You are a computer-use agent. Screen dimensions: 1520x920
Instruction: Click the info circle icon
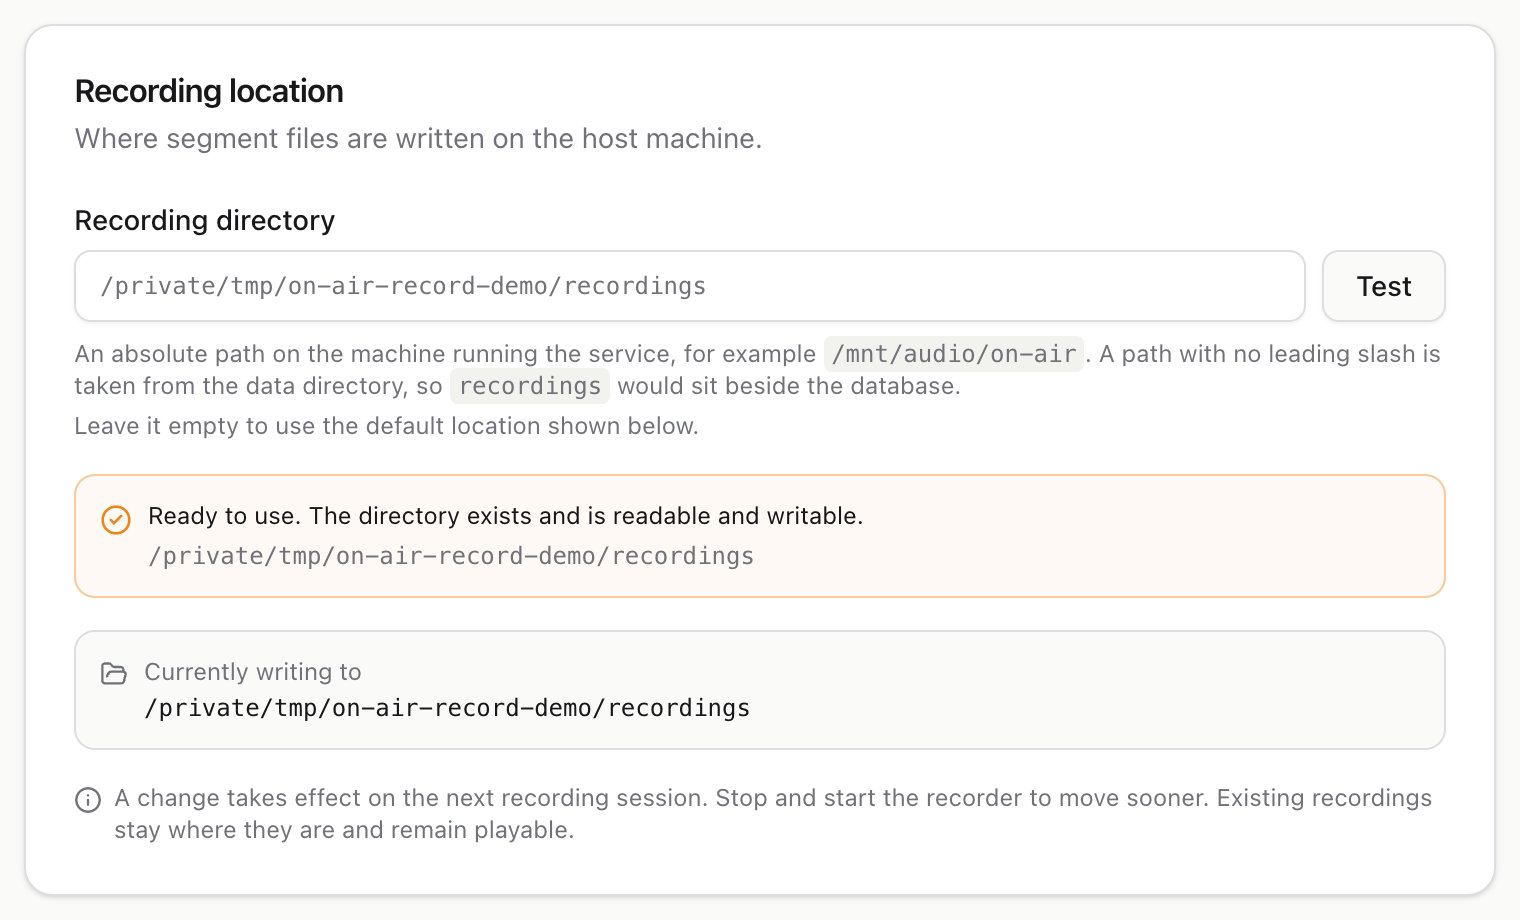coord(88,800)
